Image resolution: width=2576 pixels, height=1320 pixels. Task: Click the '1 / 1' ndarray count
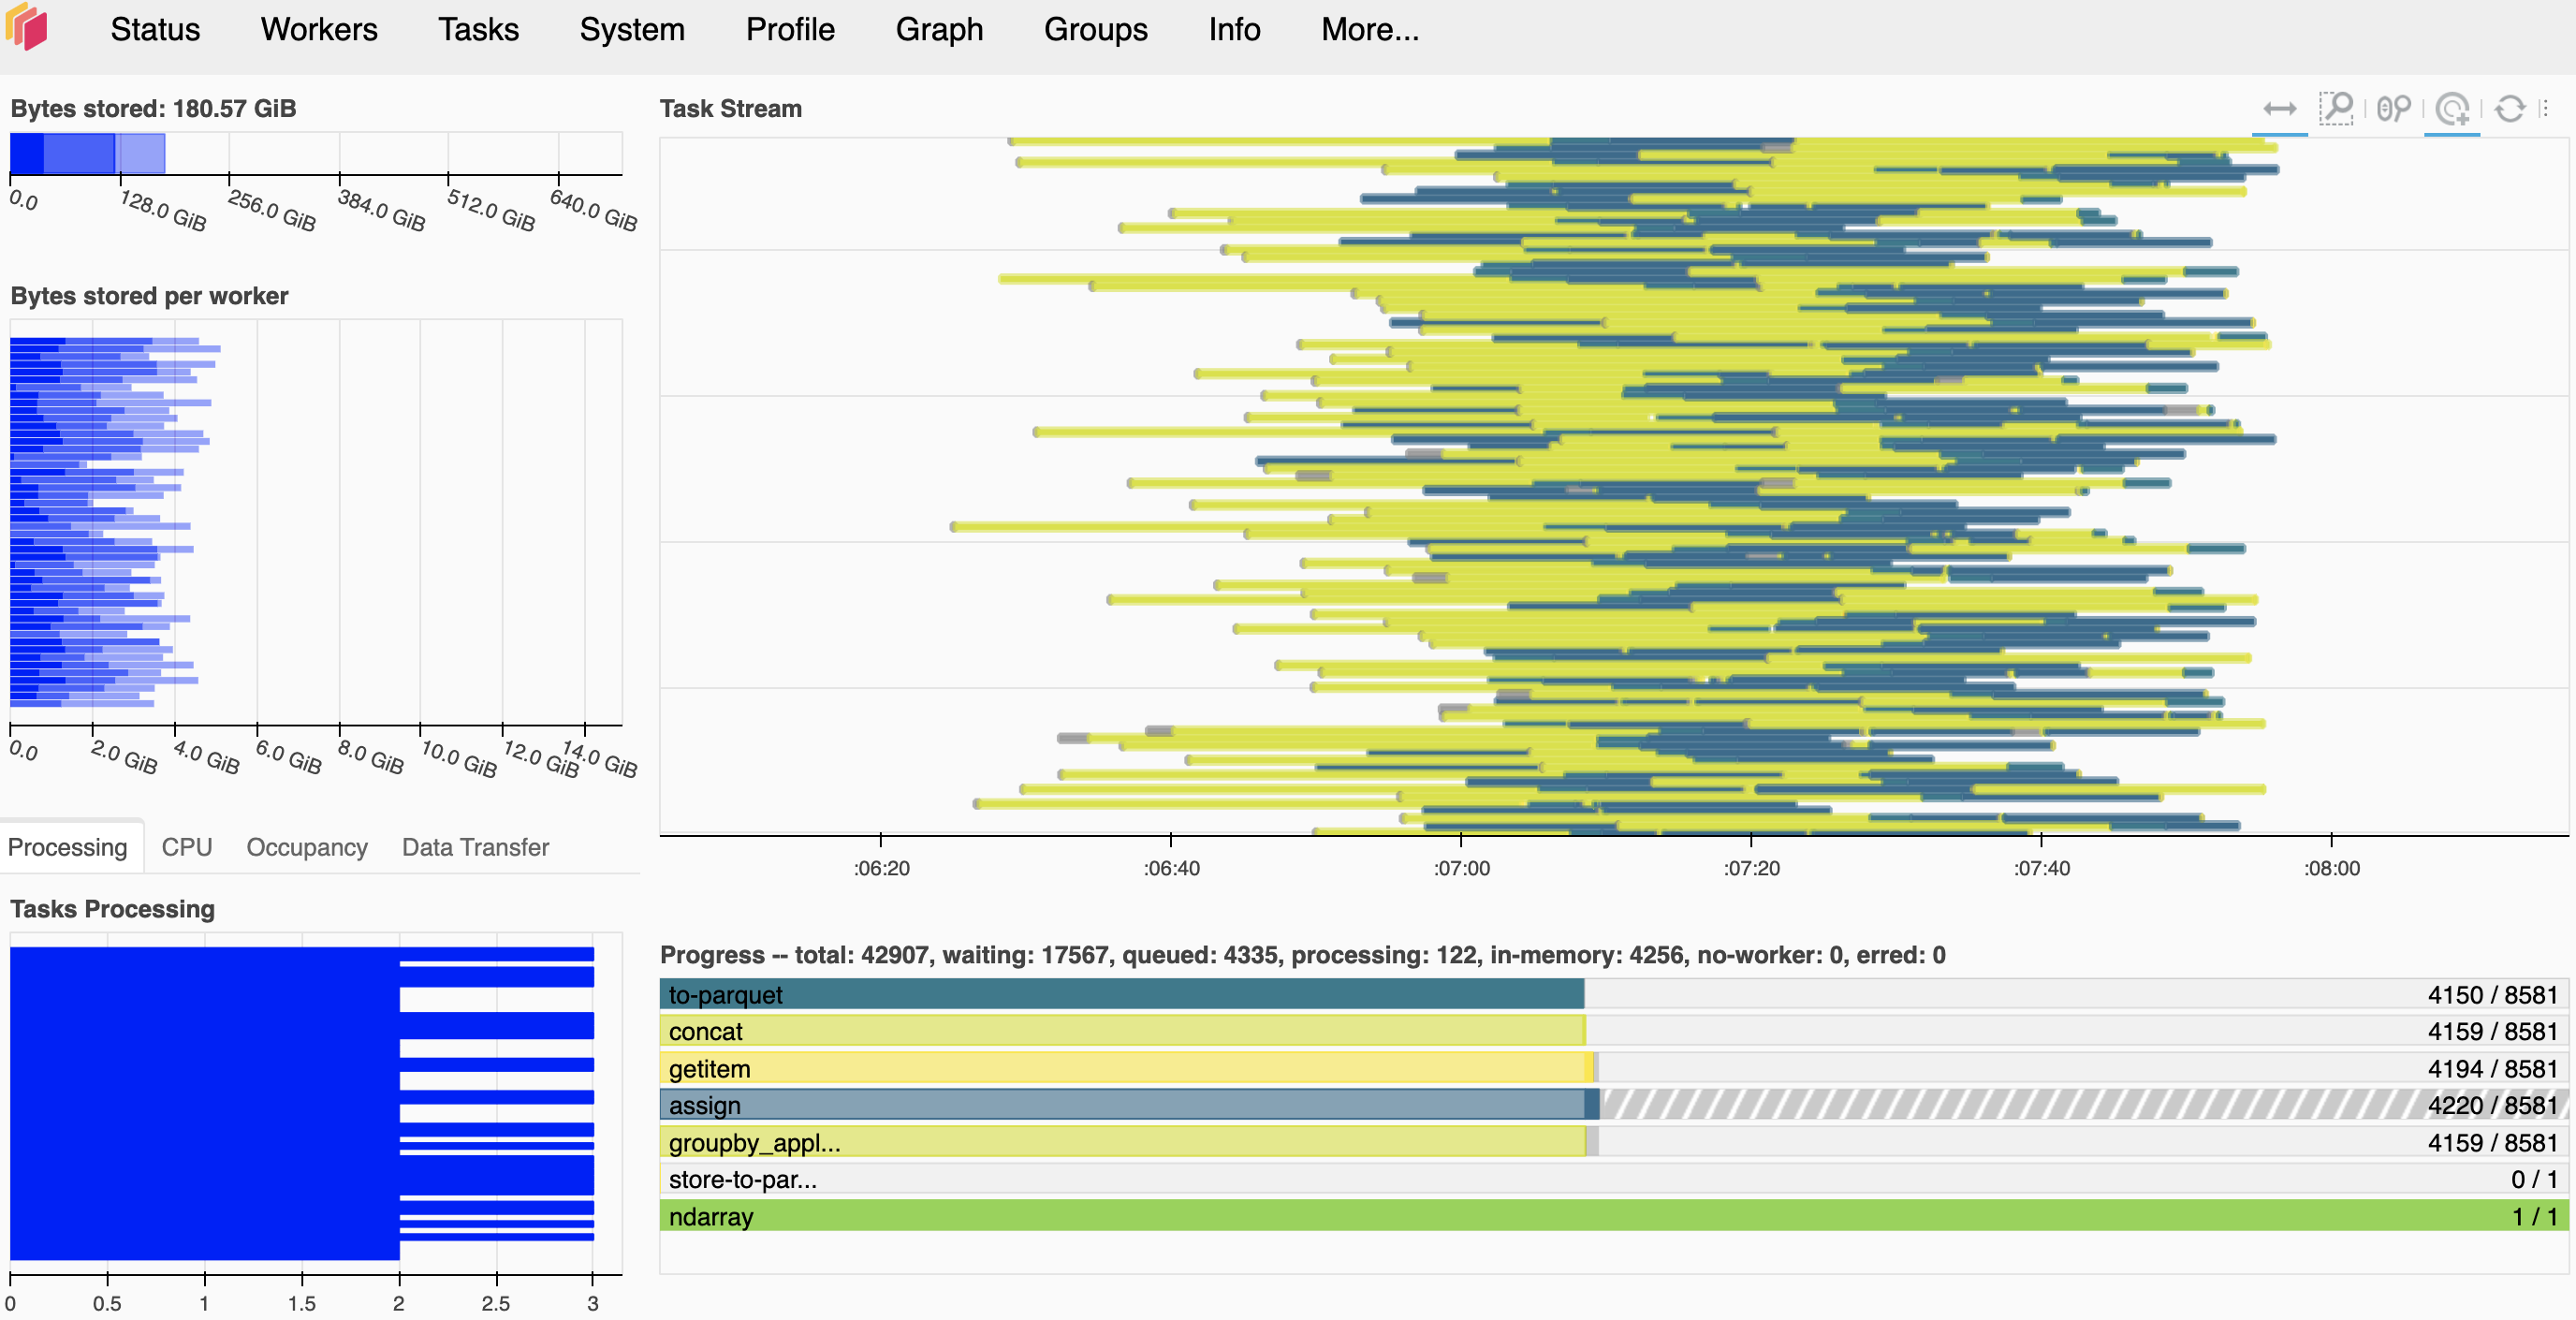[x=2534, y=1217]
